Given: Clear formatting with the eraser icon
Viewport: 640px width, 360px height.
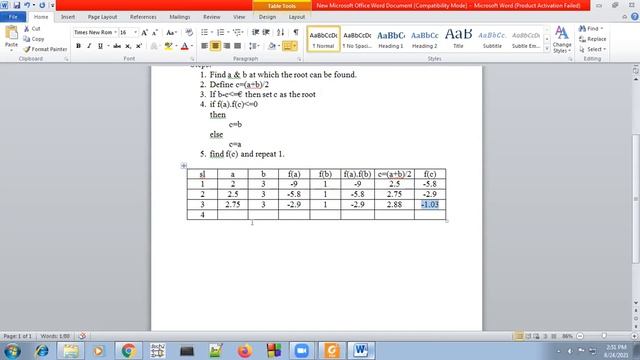Looking at the screenshot, I should [x=189, y=32].
